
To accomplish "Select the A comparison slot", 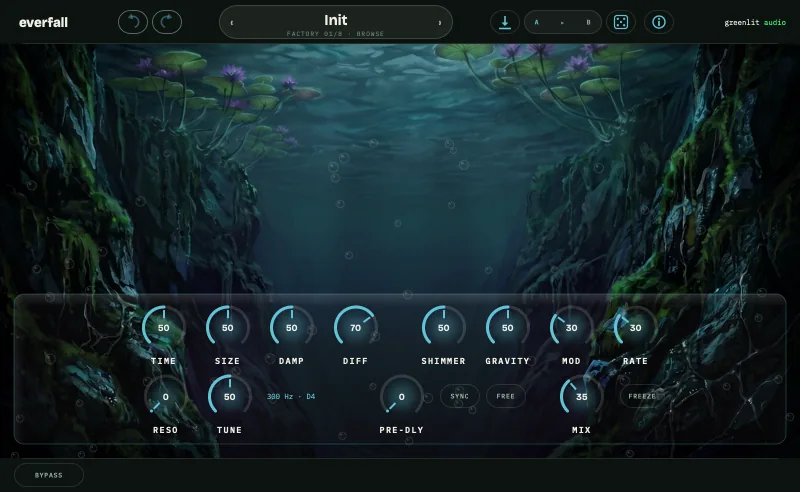I will (536, 22).
